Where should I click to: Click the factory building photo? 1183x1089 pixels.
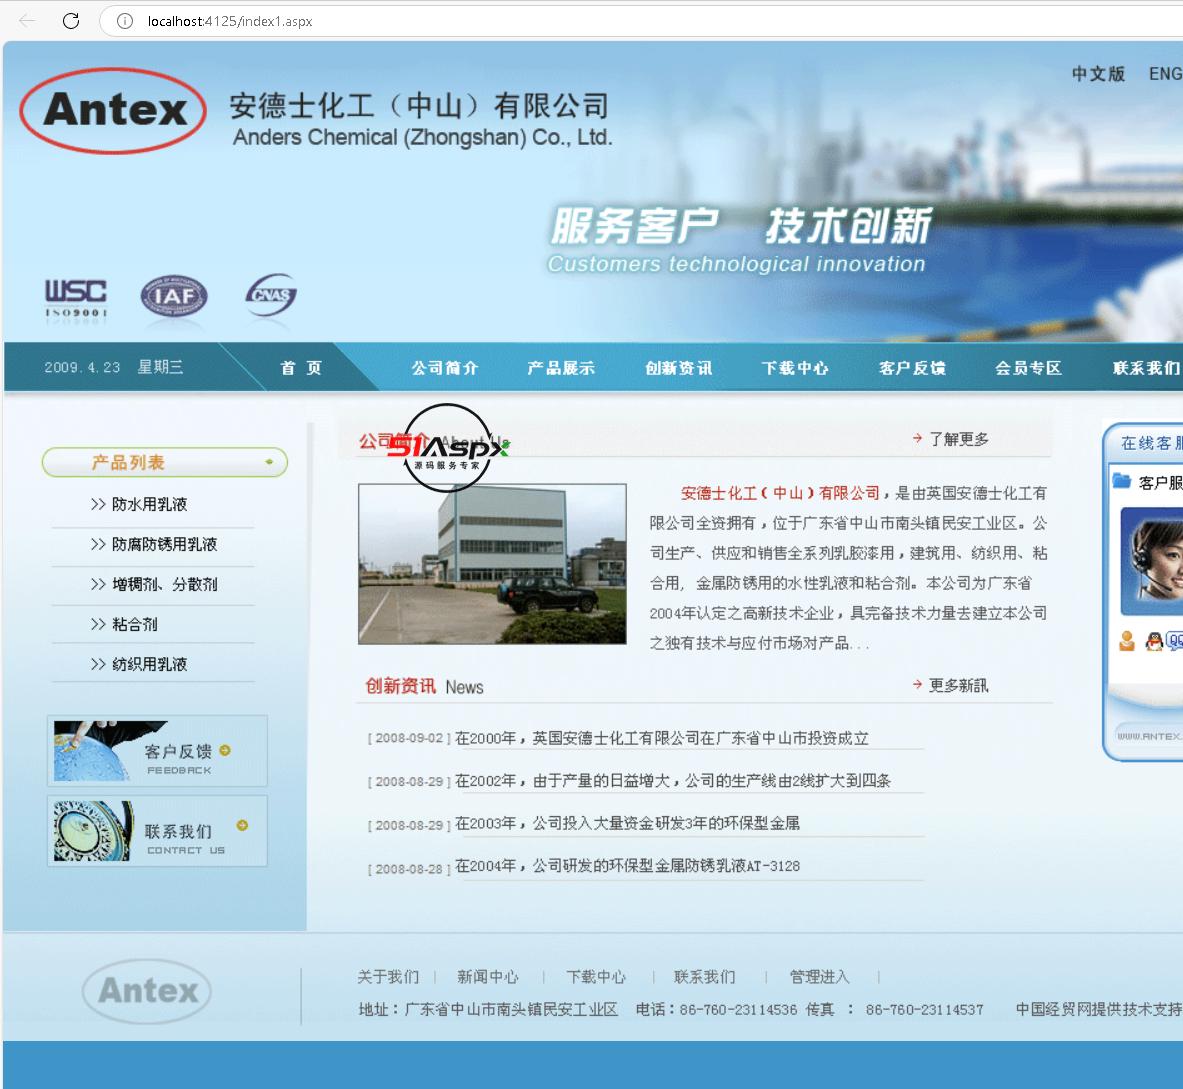click(x=492, y=564)
